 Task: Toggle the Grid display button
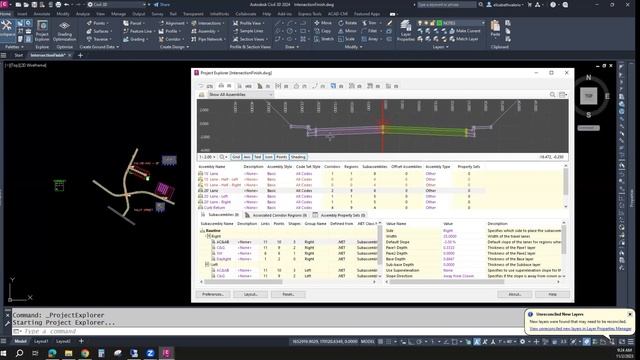(x=236, y=157)
